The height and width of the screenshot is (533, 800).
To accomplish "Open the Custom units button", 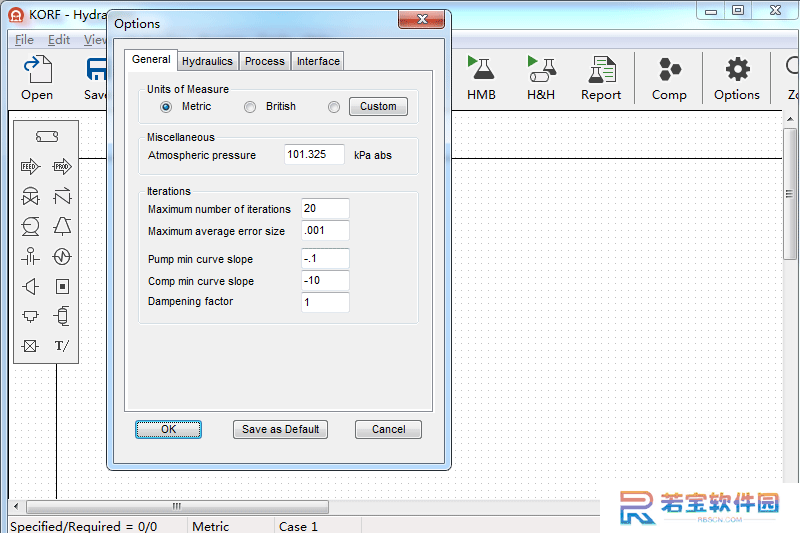I will 378,107.
